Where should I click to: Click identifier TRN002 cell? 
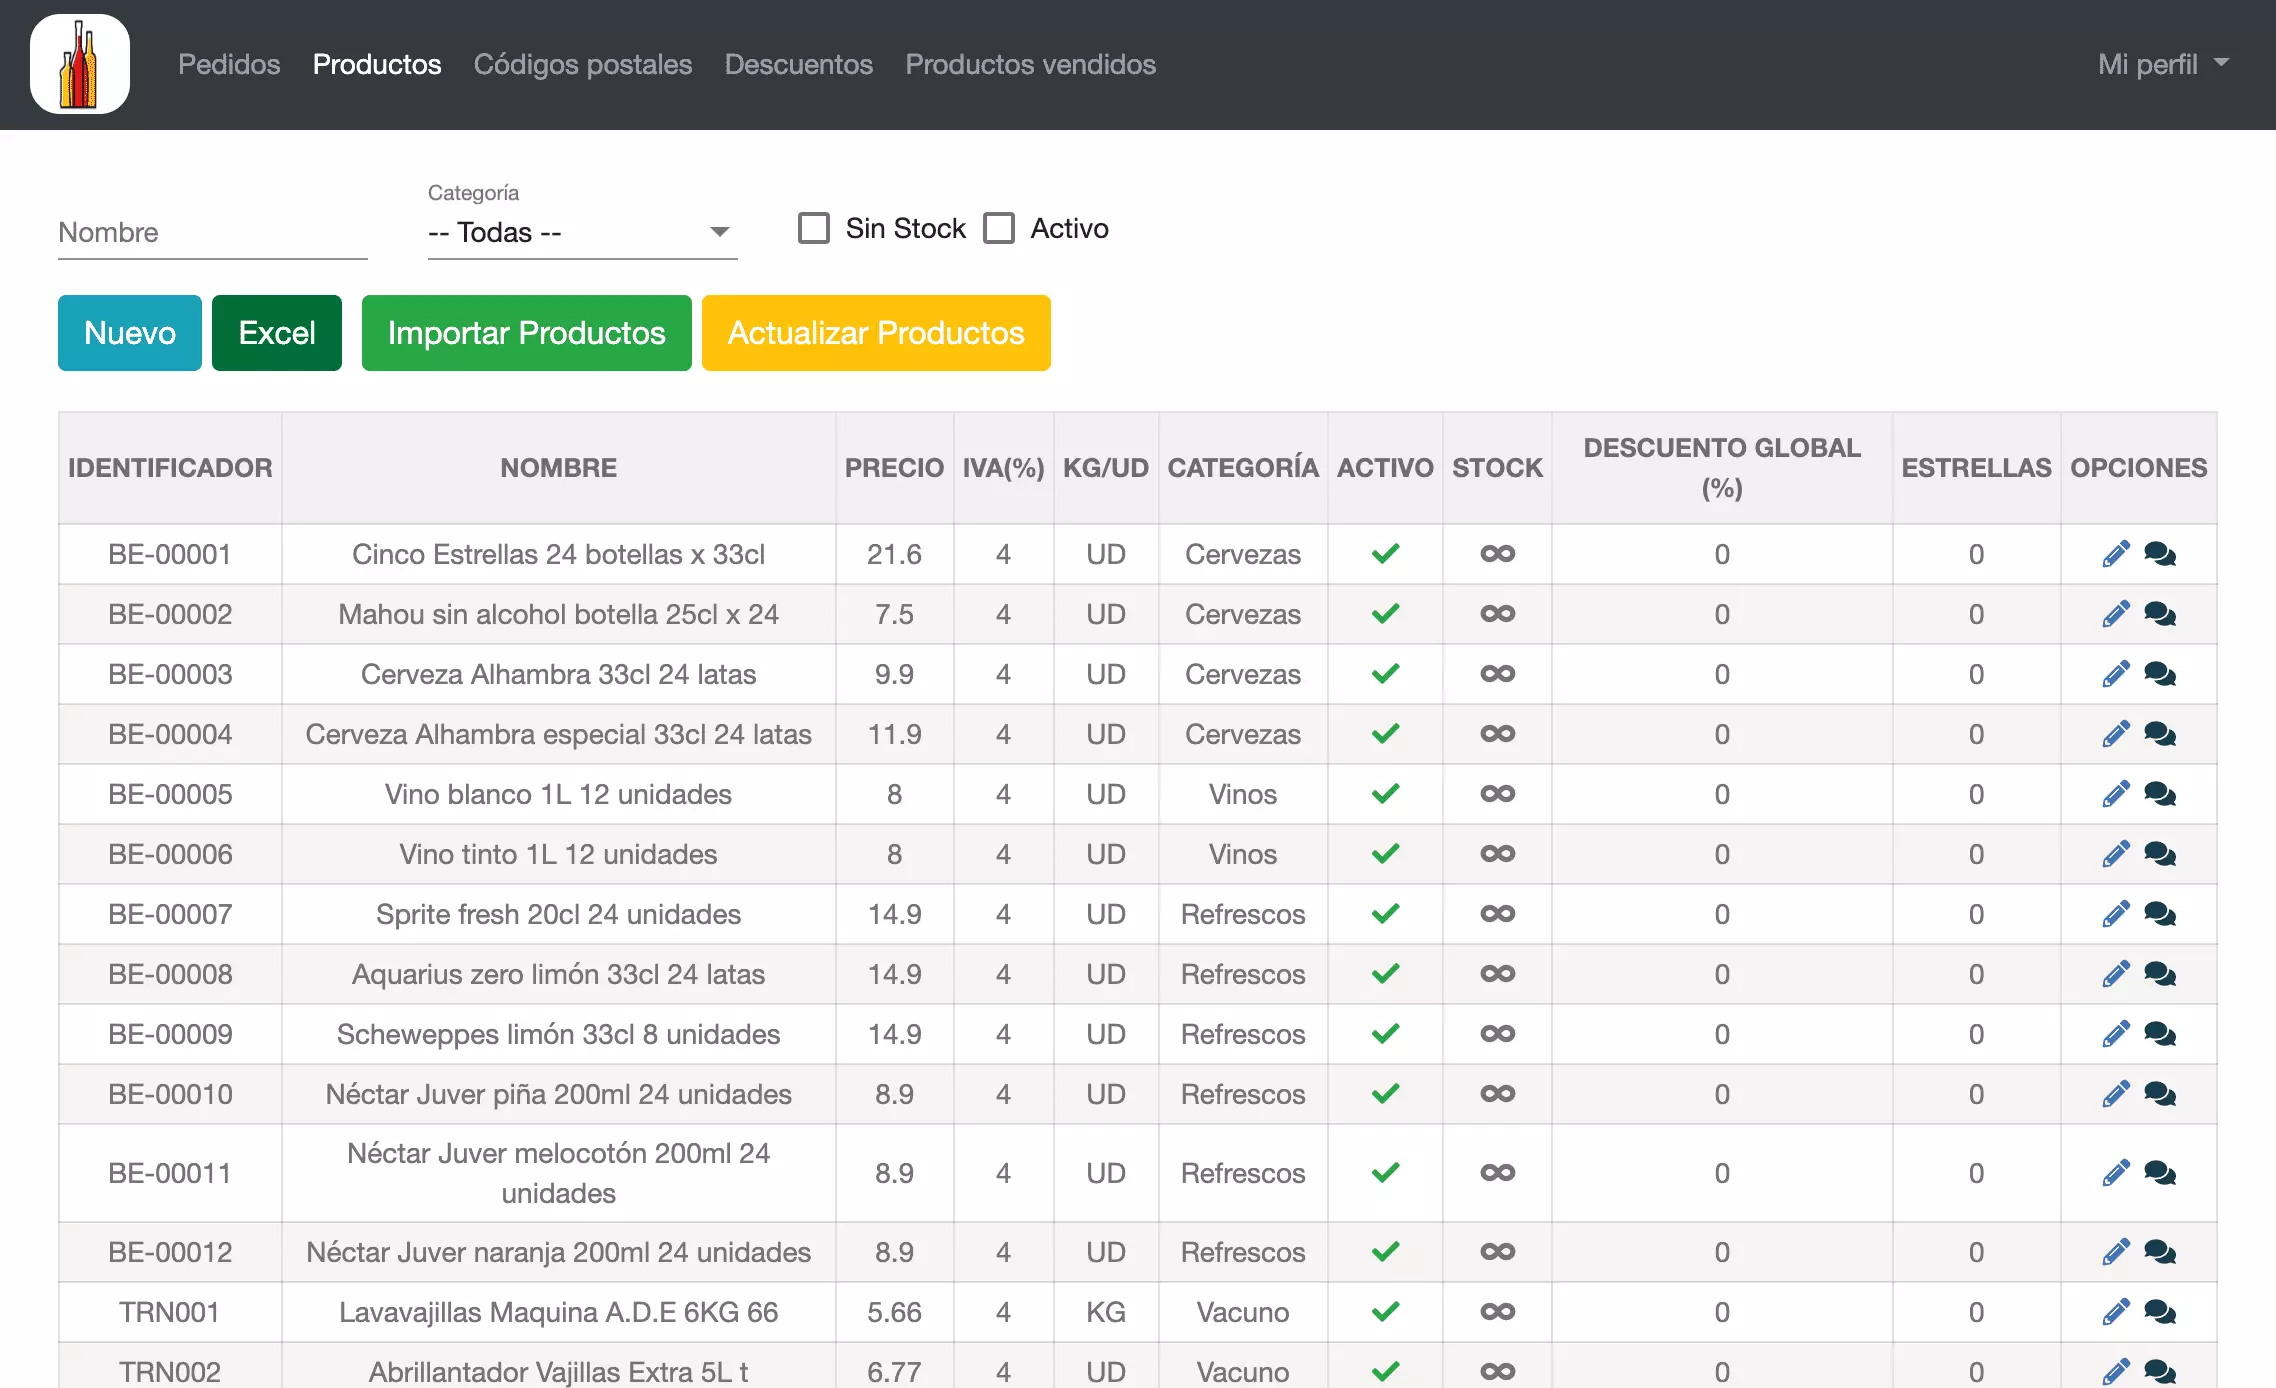[170, 1366]
